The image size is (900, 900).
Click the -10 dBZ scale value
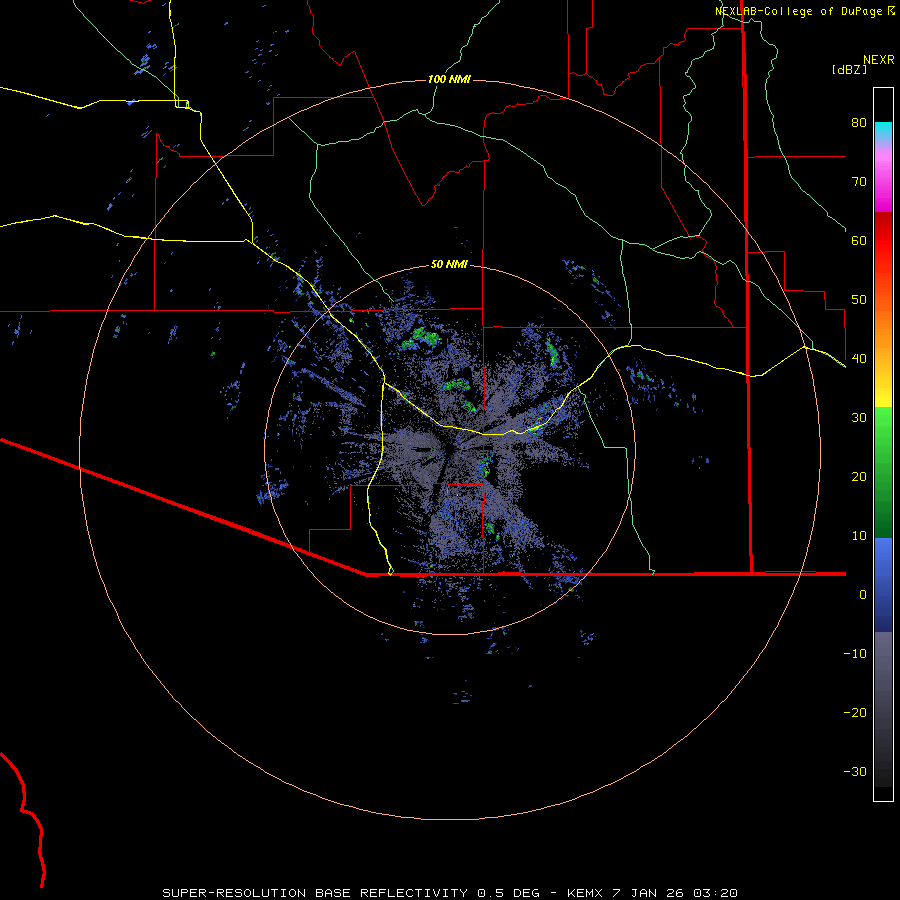click(x=855, y=654)
